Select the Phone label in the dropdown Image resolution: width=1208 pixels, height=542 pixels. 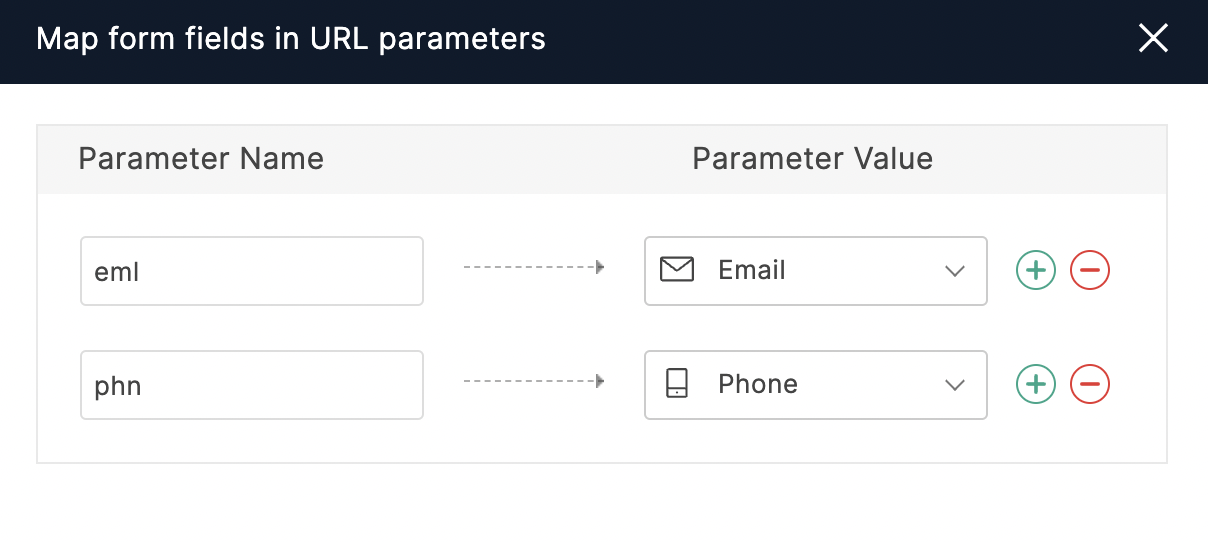pos(758,384)
